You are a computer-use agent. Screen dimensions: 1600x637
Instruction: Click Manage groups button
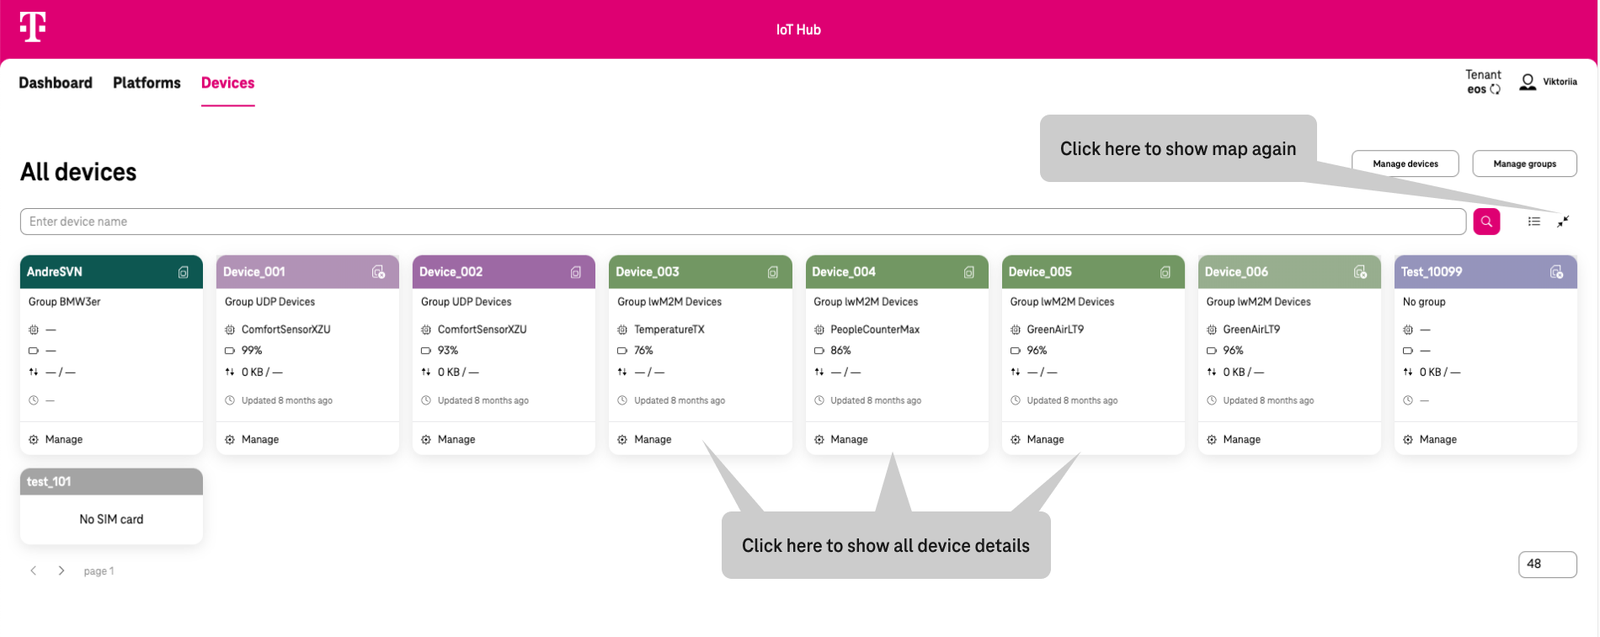pyautogui.click(x=1524, y=164)
